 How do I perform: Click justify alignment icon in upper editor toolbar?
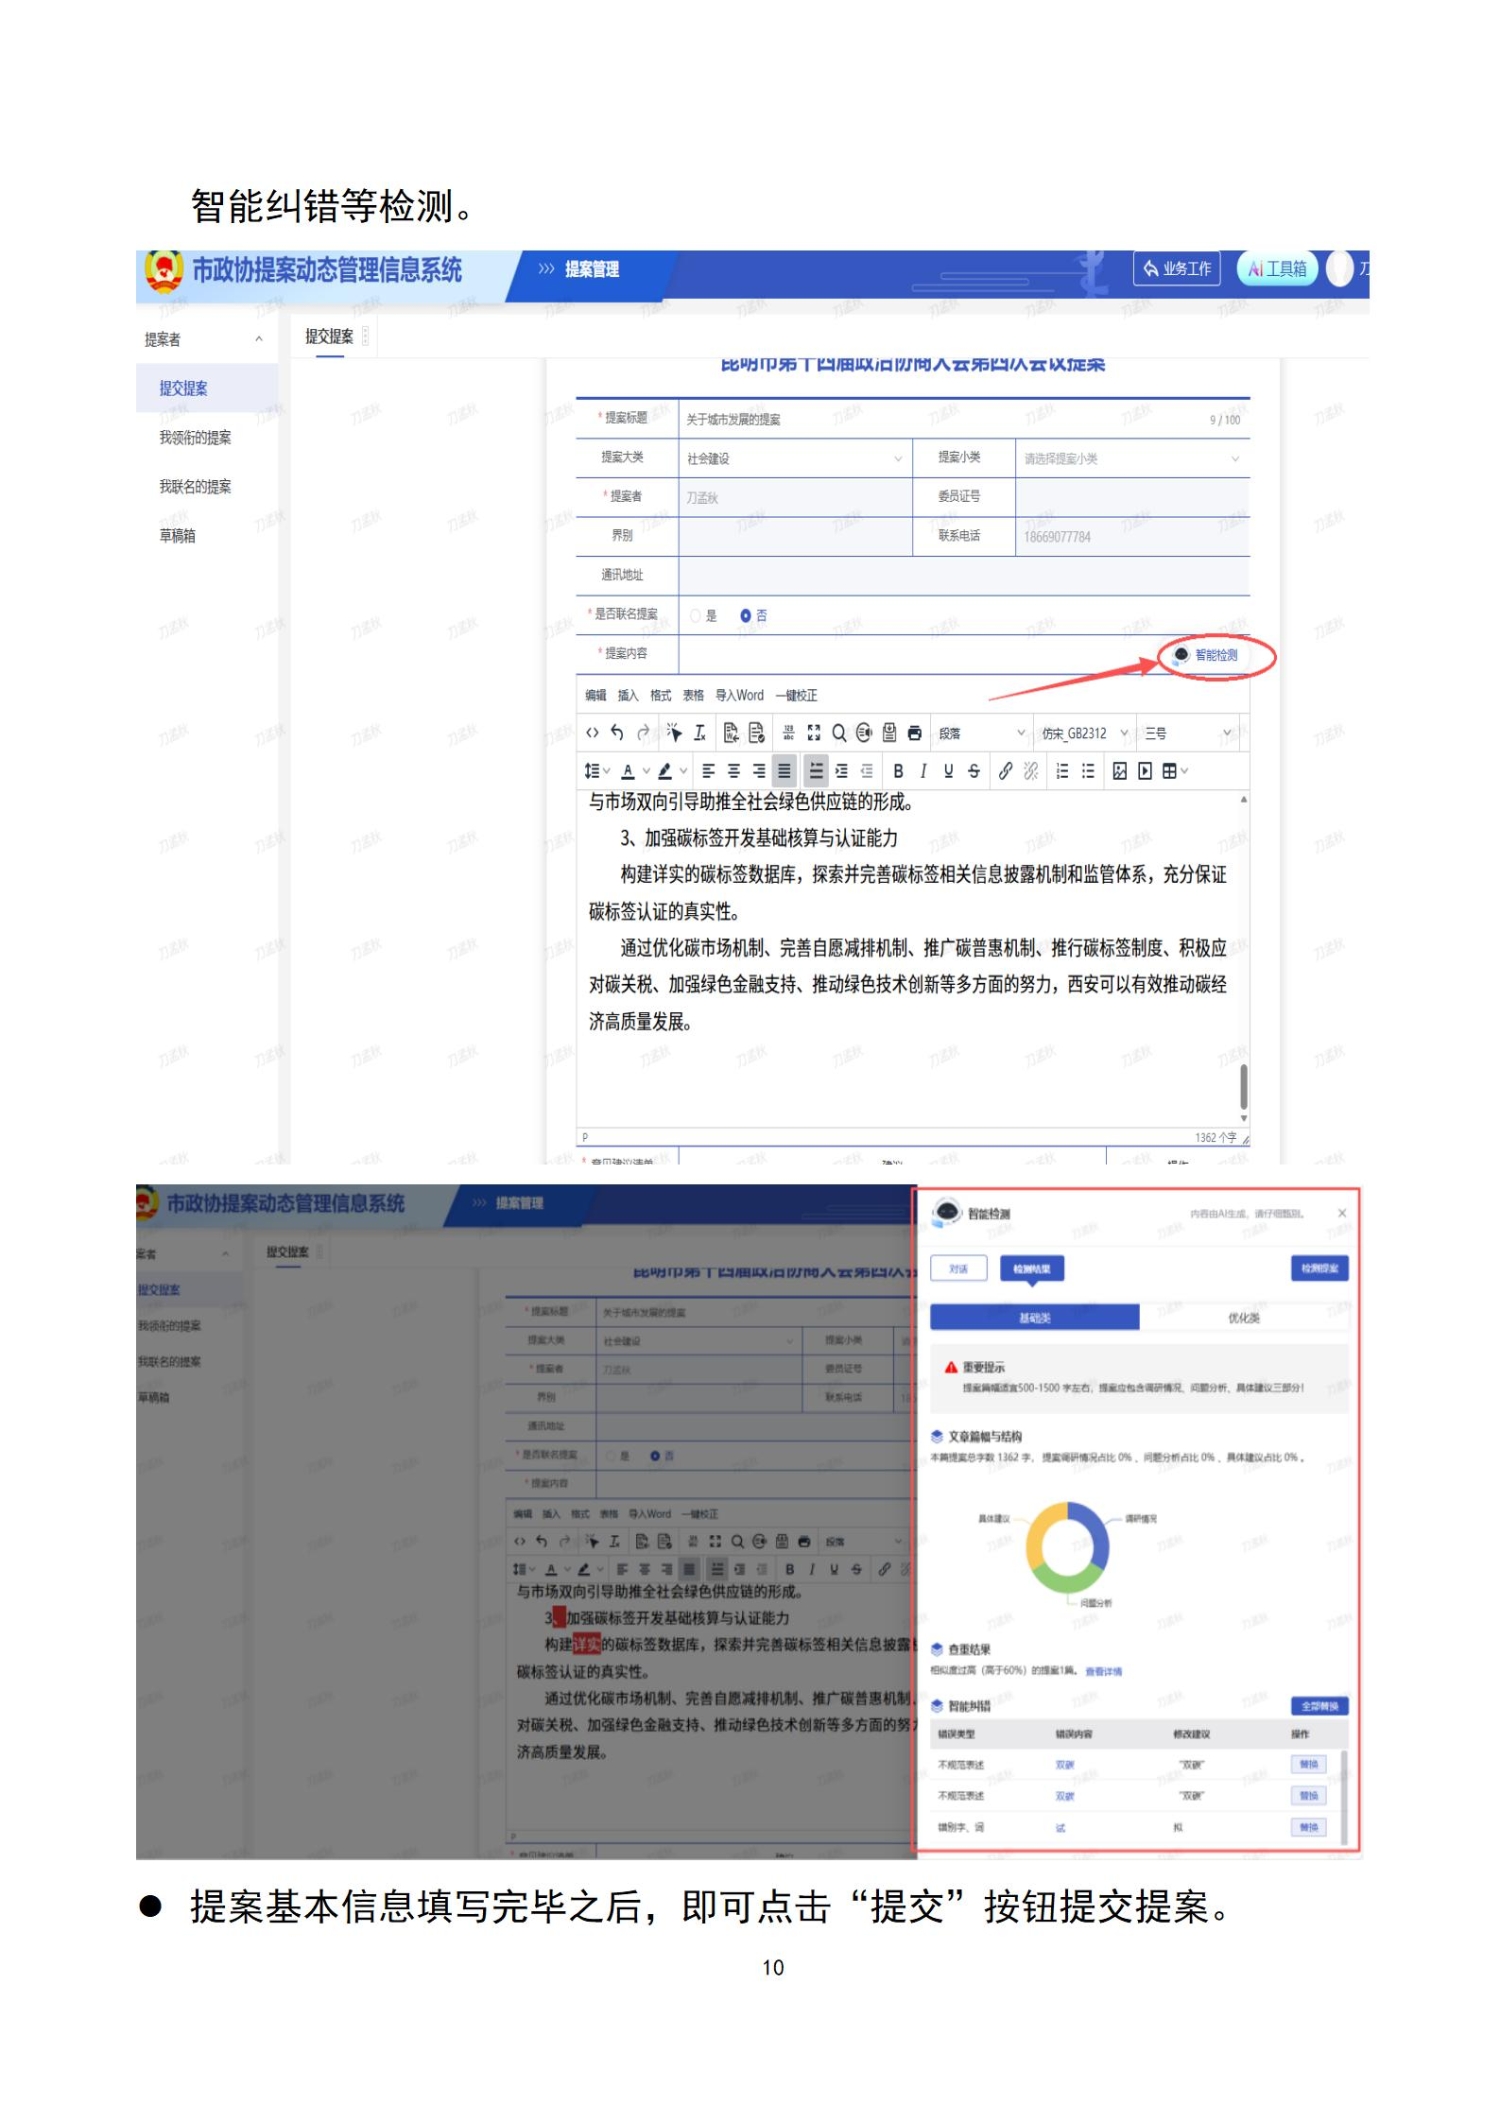pyautogui.click(x=785, y=771)
